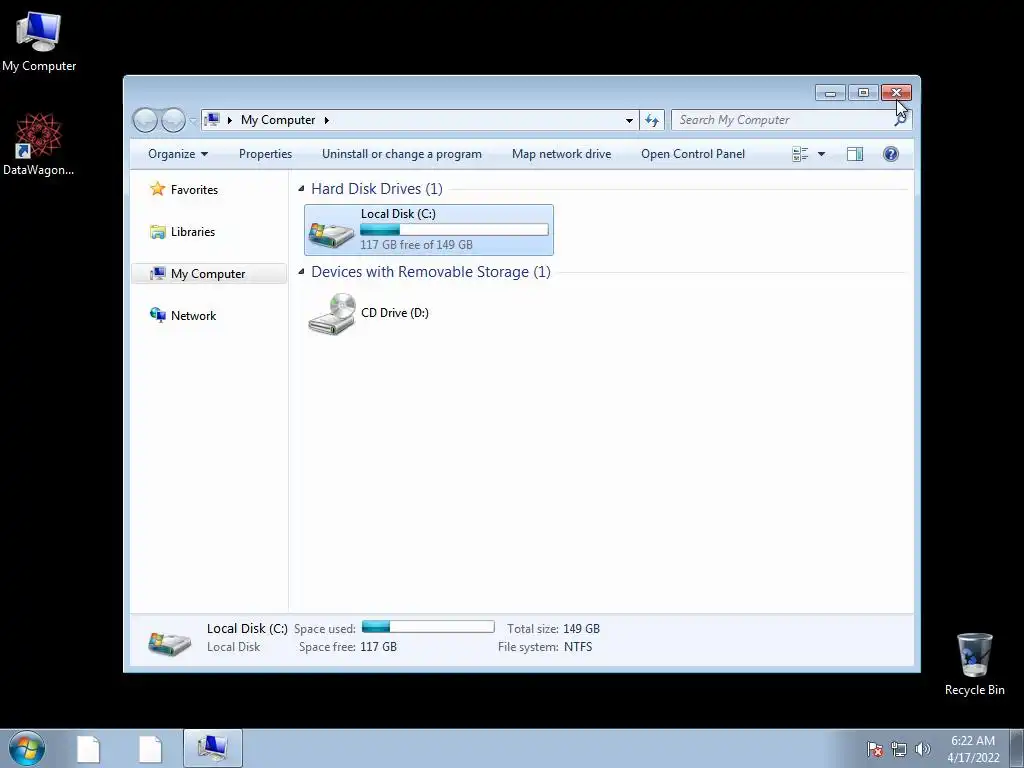Open view options dropdown arrow
This screenshot has width=1024, height=768.
pos(822,154)
